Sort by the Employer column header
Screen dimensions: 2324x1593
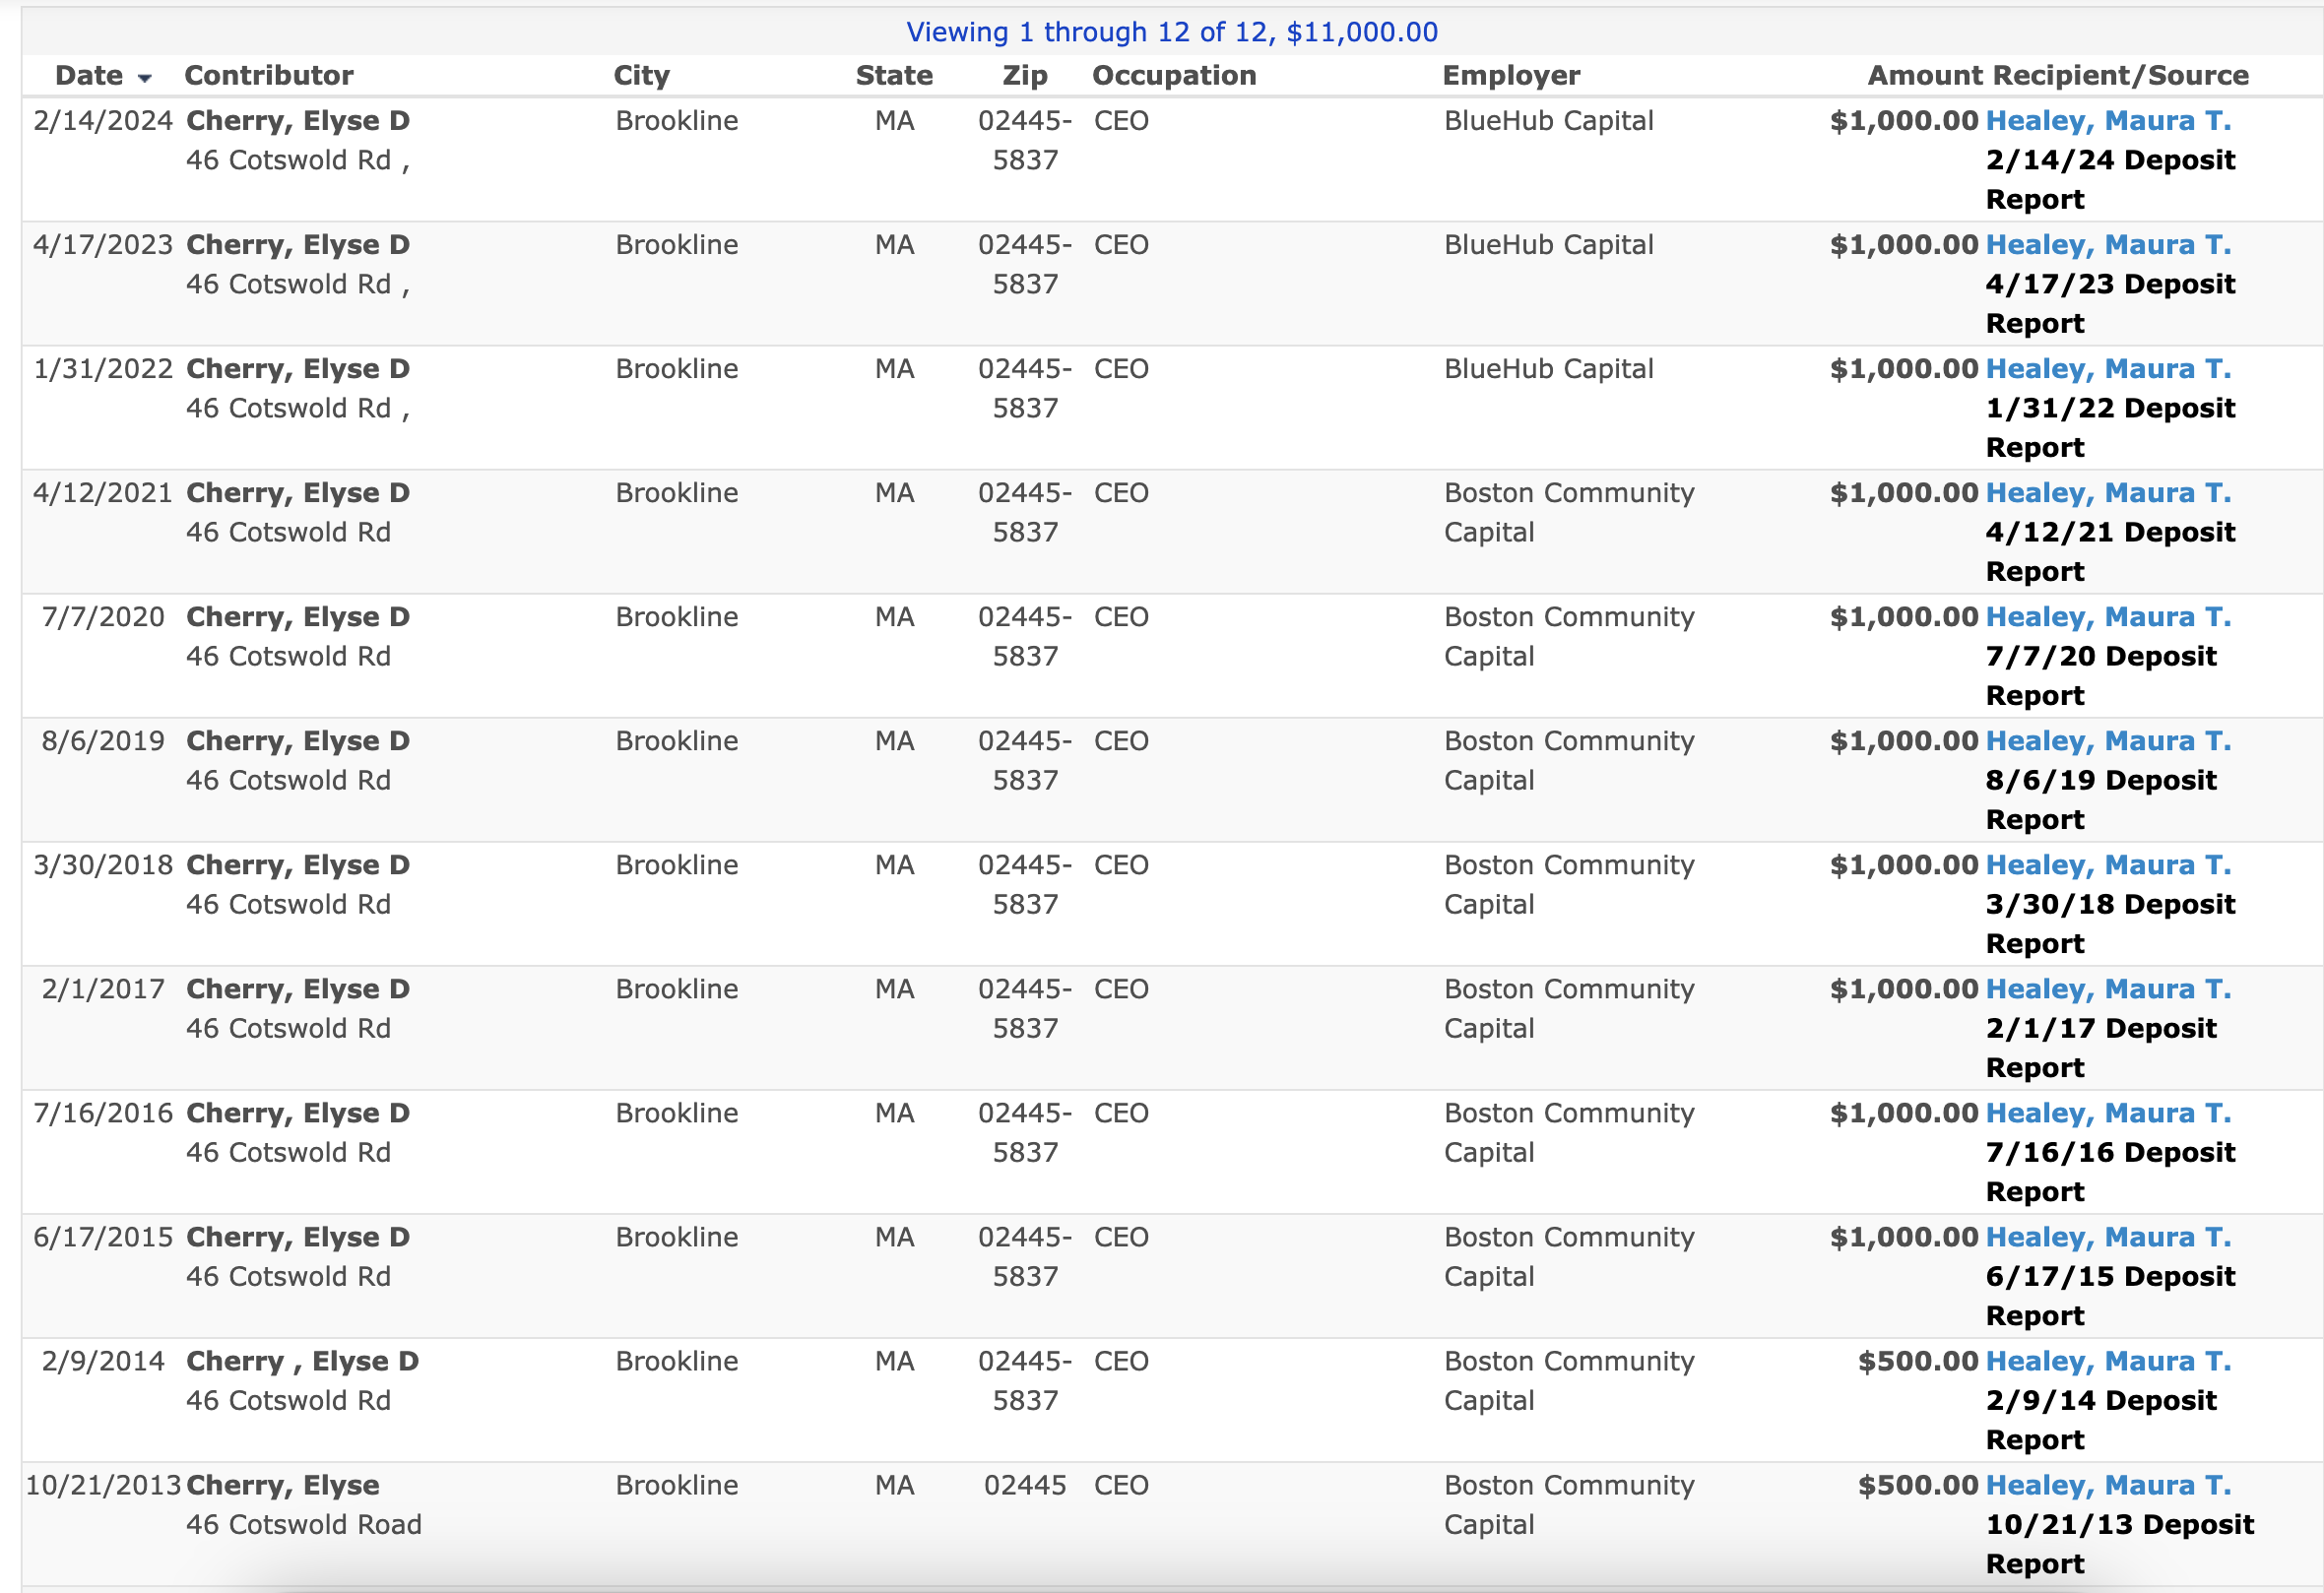click(1511, 75)
